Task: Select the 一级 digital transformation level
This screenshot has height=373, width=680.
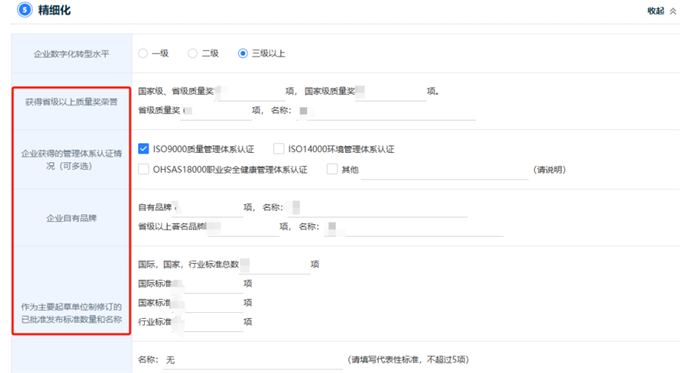Action: (143, 53)
